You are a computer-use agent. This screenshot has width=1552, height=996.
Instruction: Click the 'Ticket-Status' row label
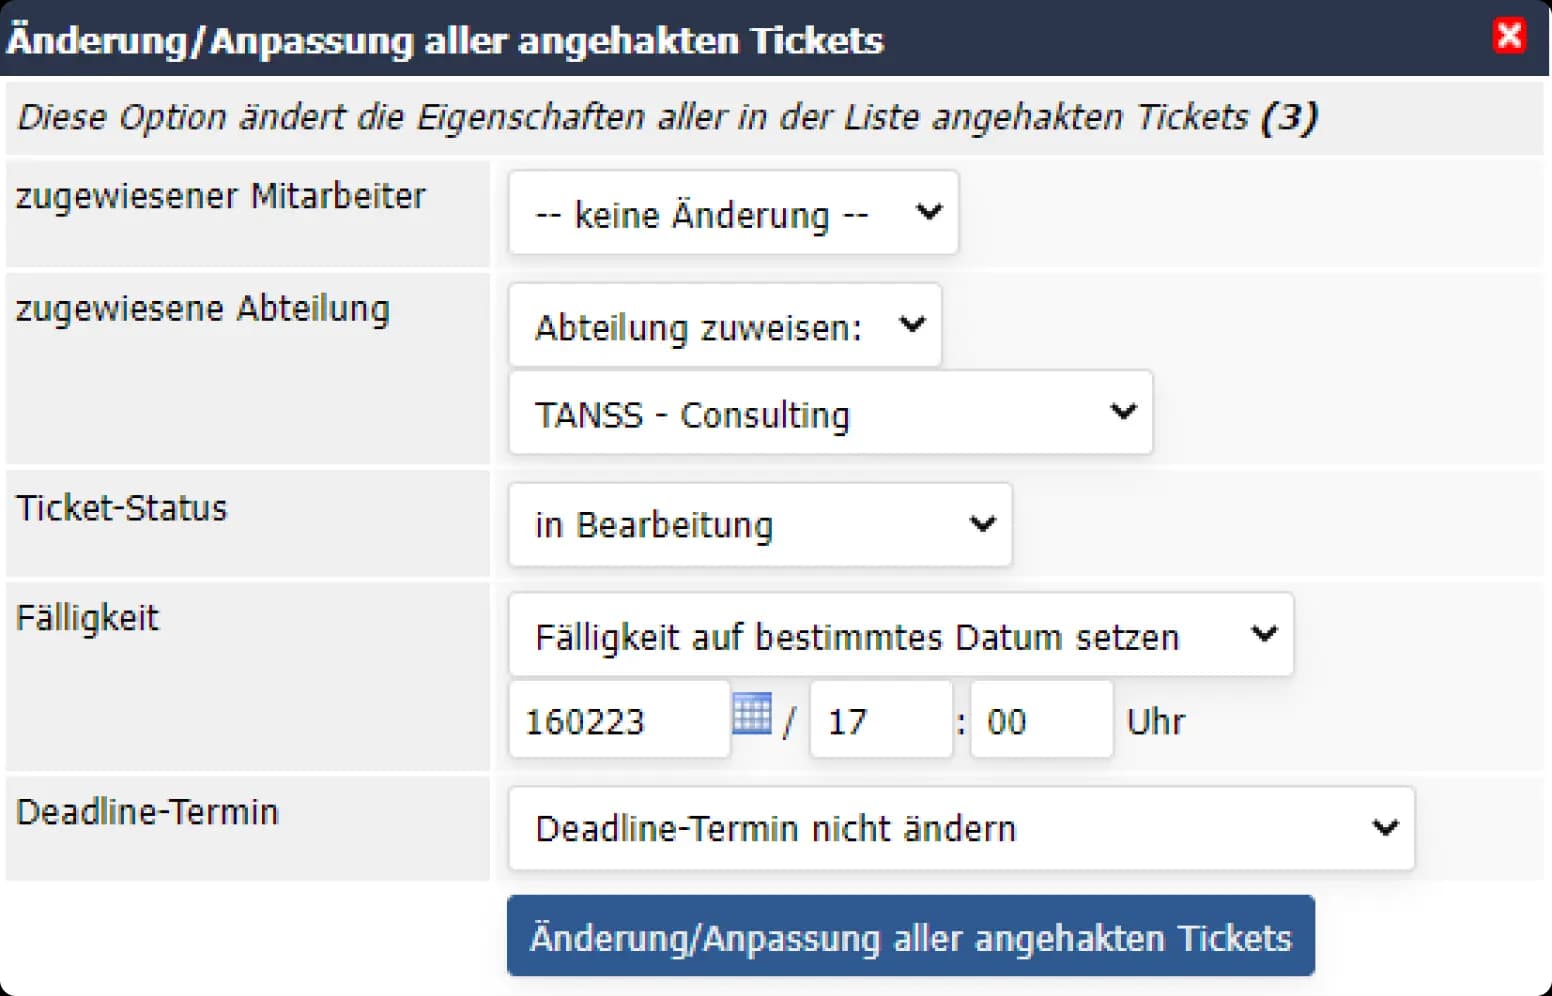coord(122,508)
